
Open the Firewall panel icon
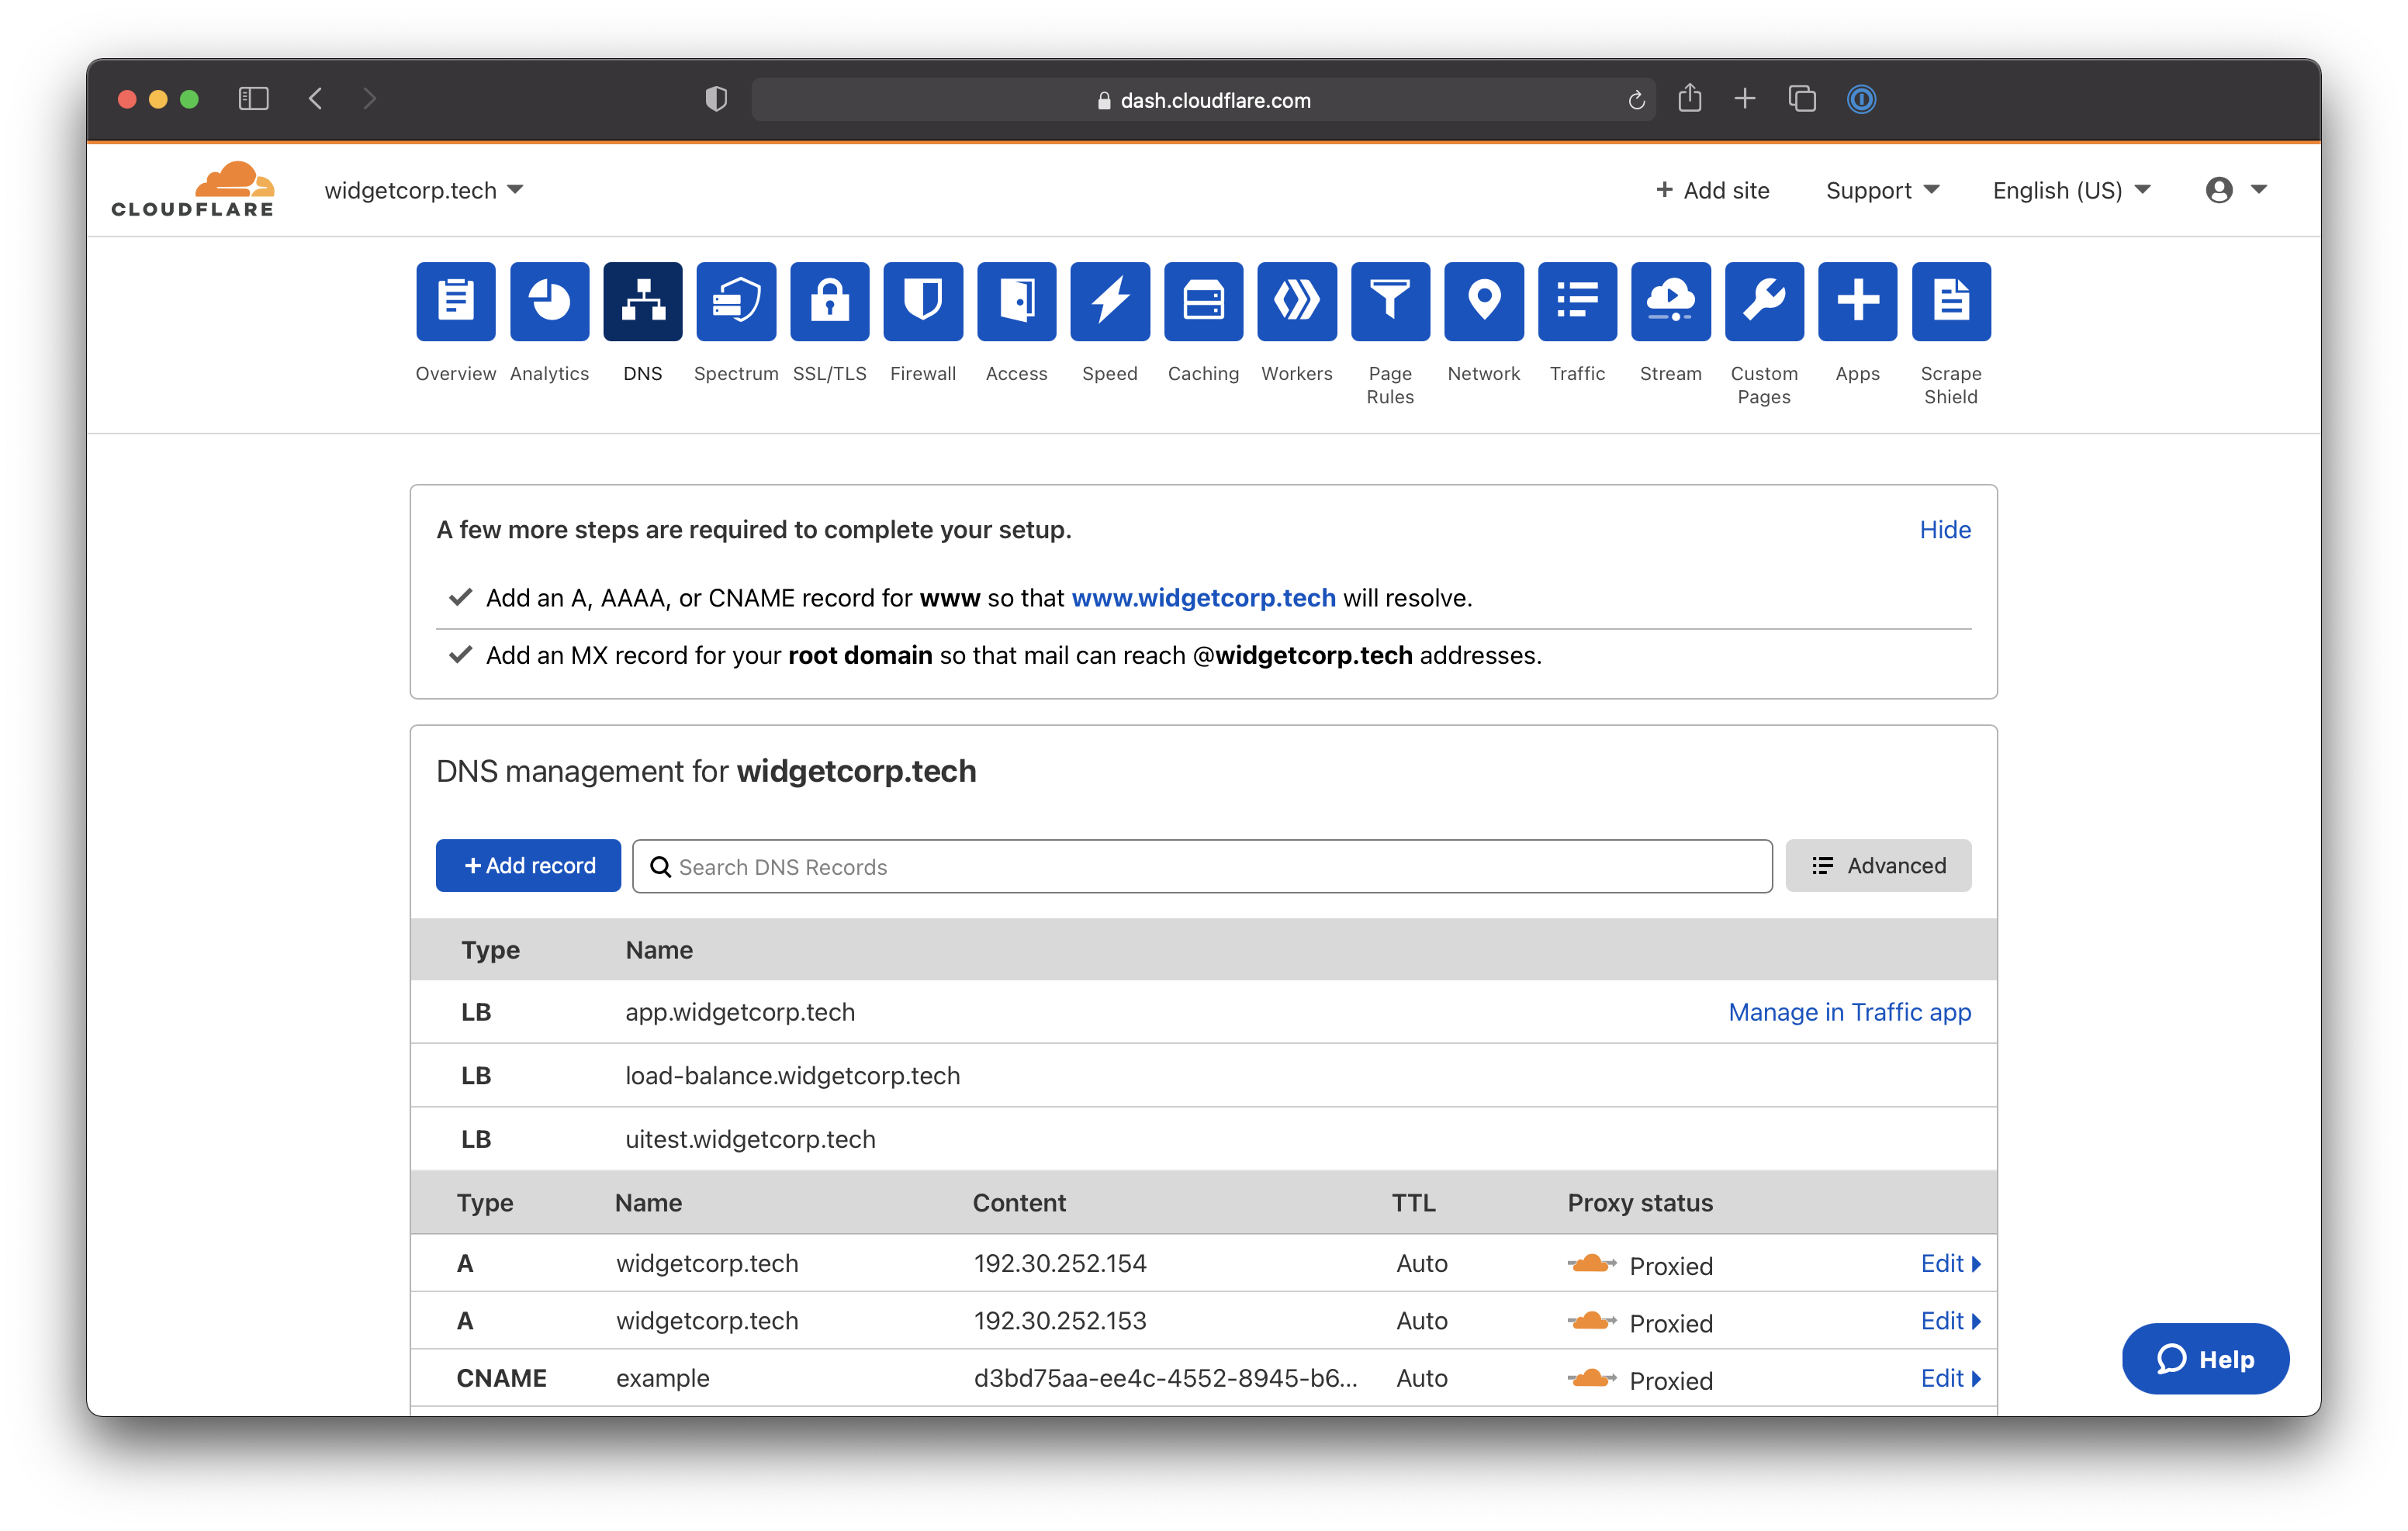tap(922, 301)
